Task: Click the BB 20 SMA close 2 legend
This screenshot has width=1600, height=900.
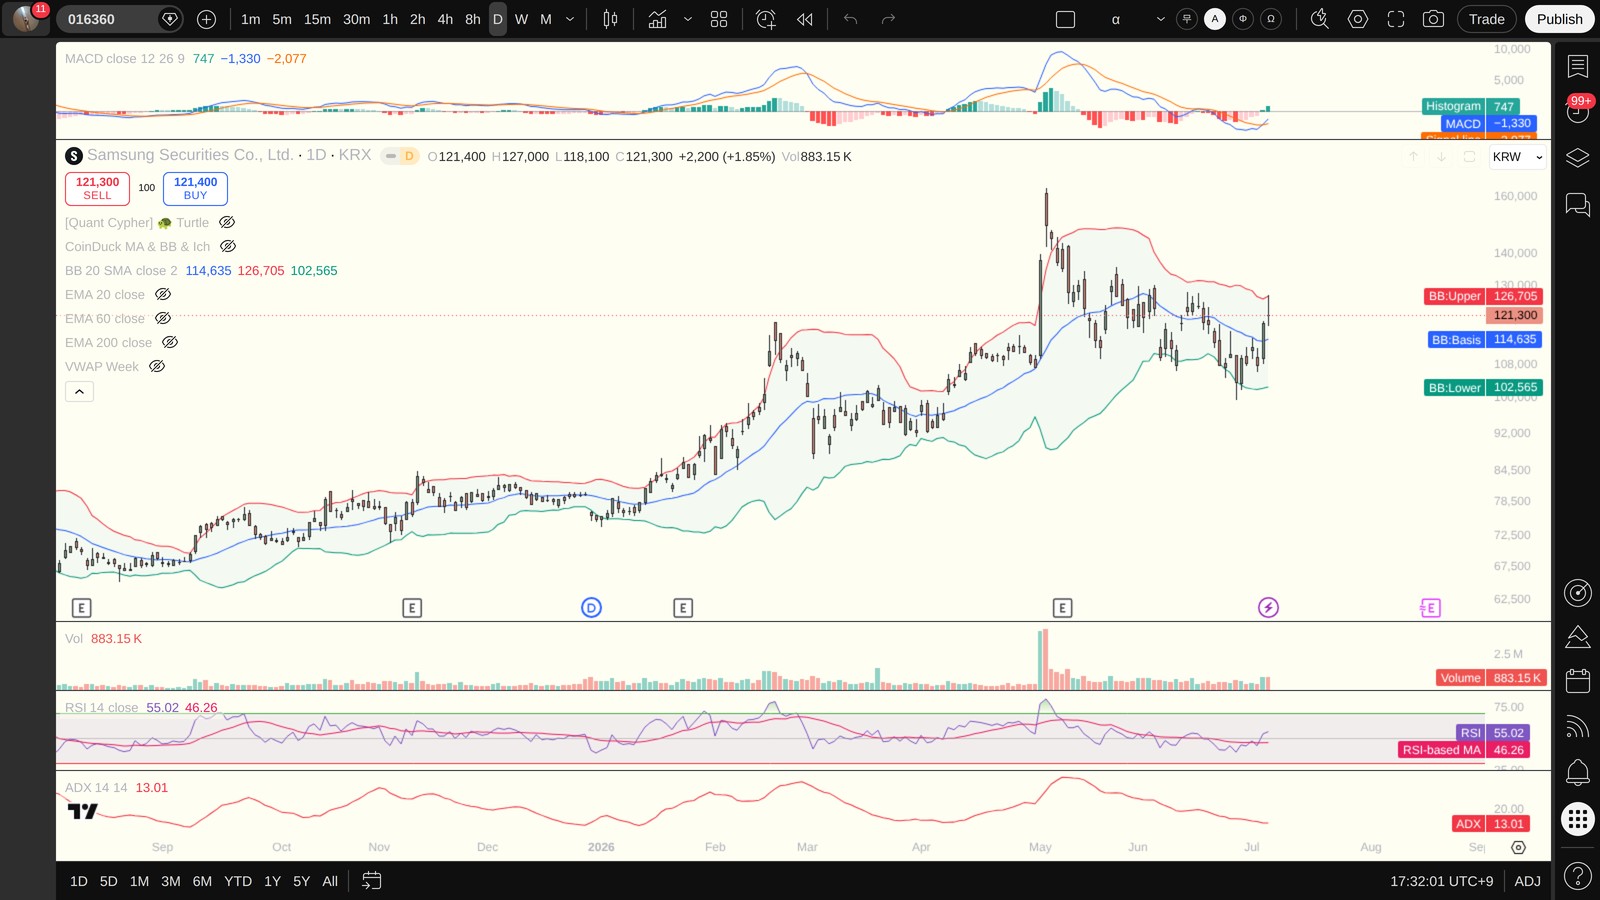Action: coord(121,271)
